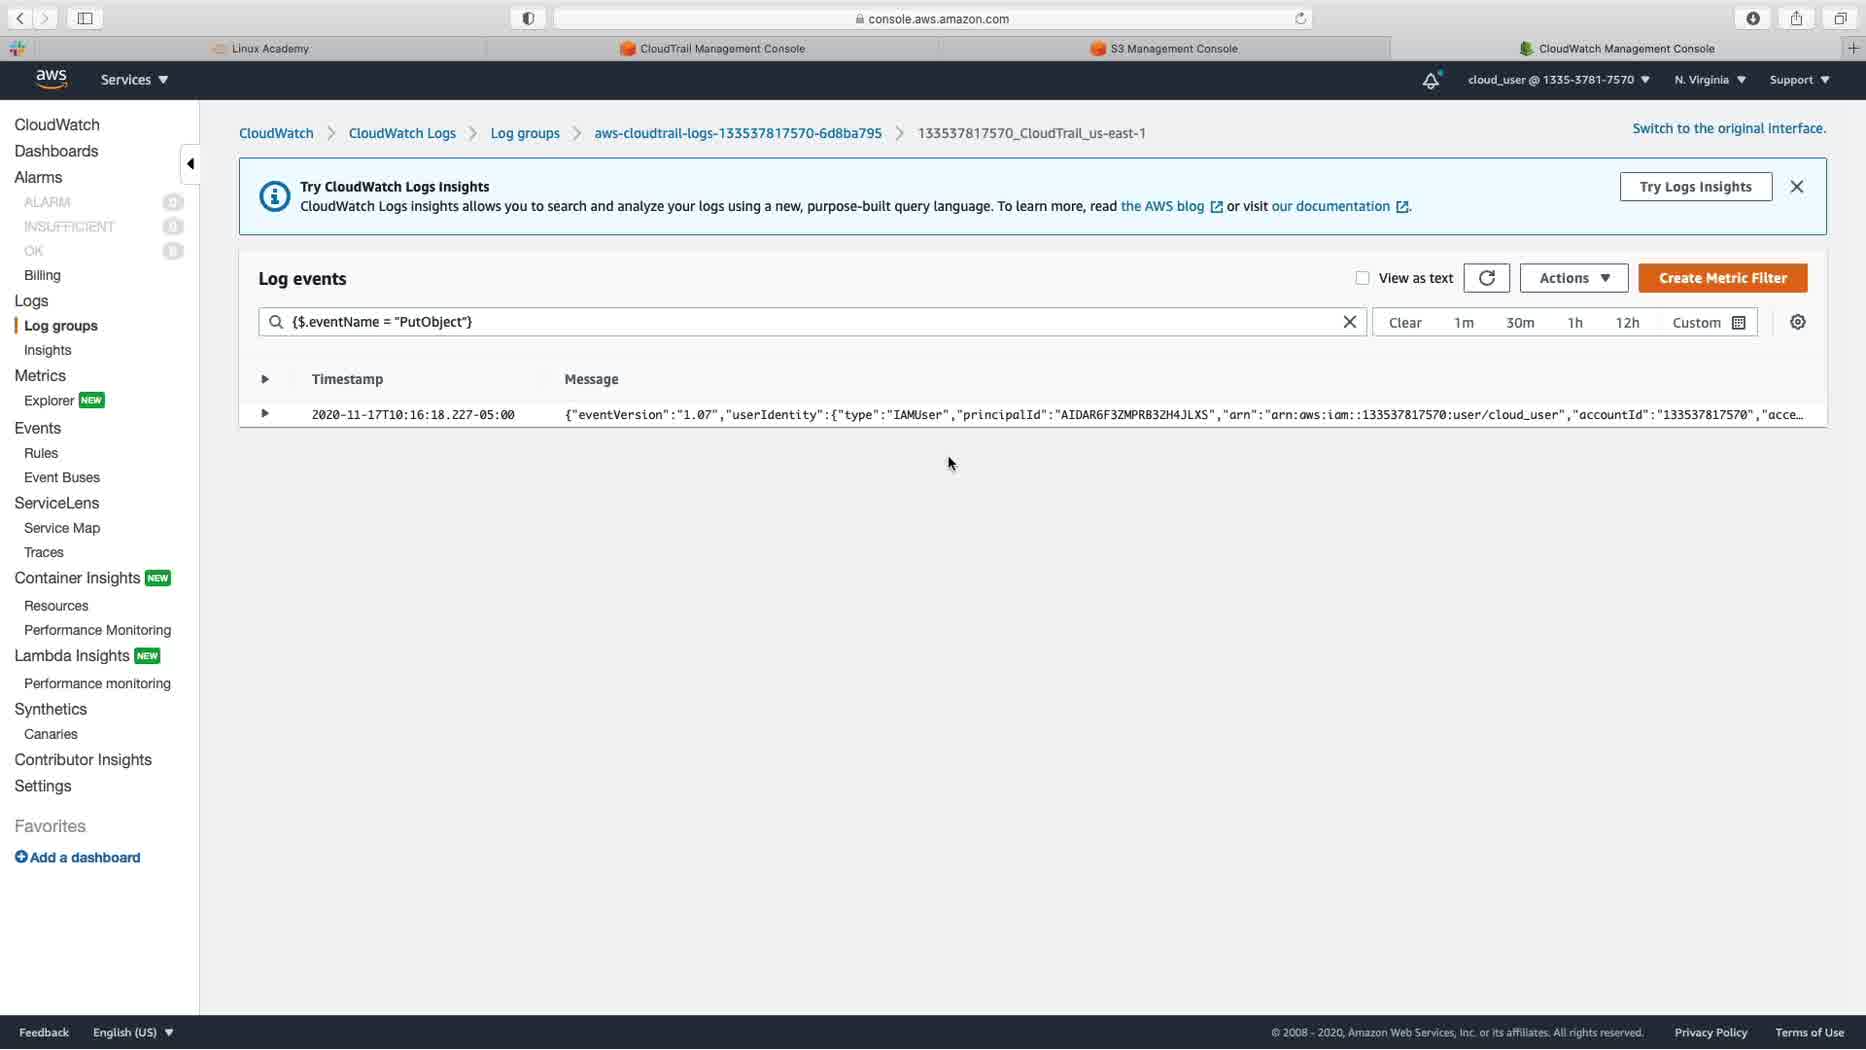Click the Safari address bar
Screen dimensions: 1866x1050
932,18
